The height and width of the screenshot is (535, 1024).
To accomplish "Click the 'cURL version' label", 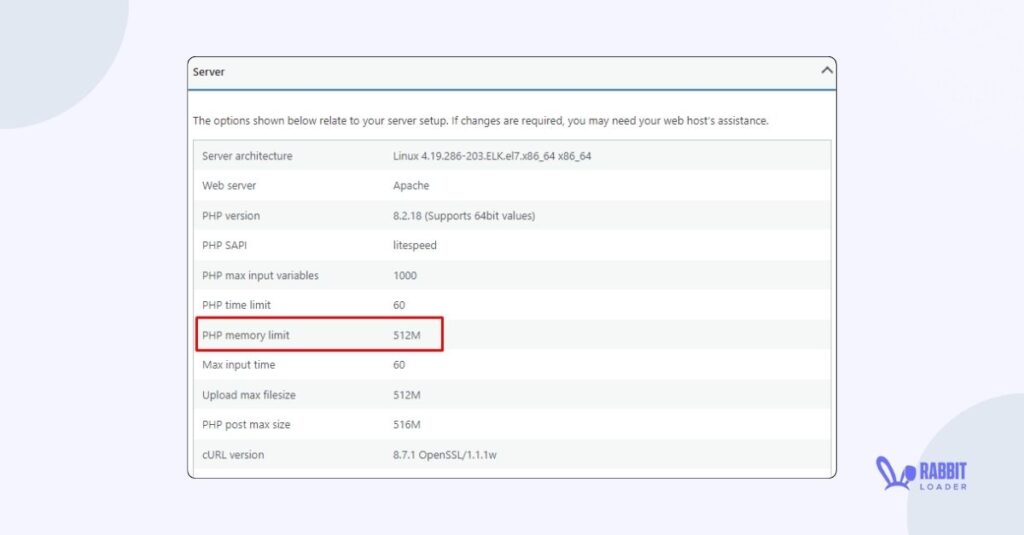I will coord(232,455).
